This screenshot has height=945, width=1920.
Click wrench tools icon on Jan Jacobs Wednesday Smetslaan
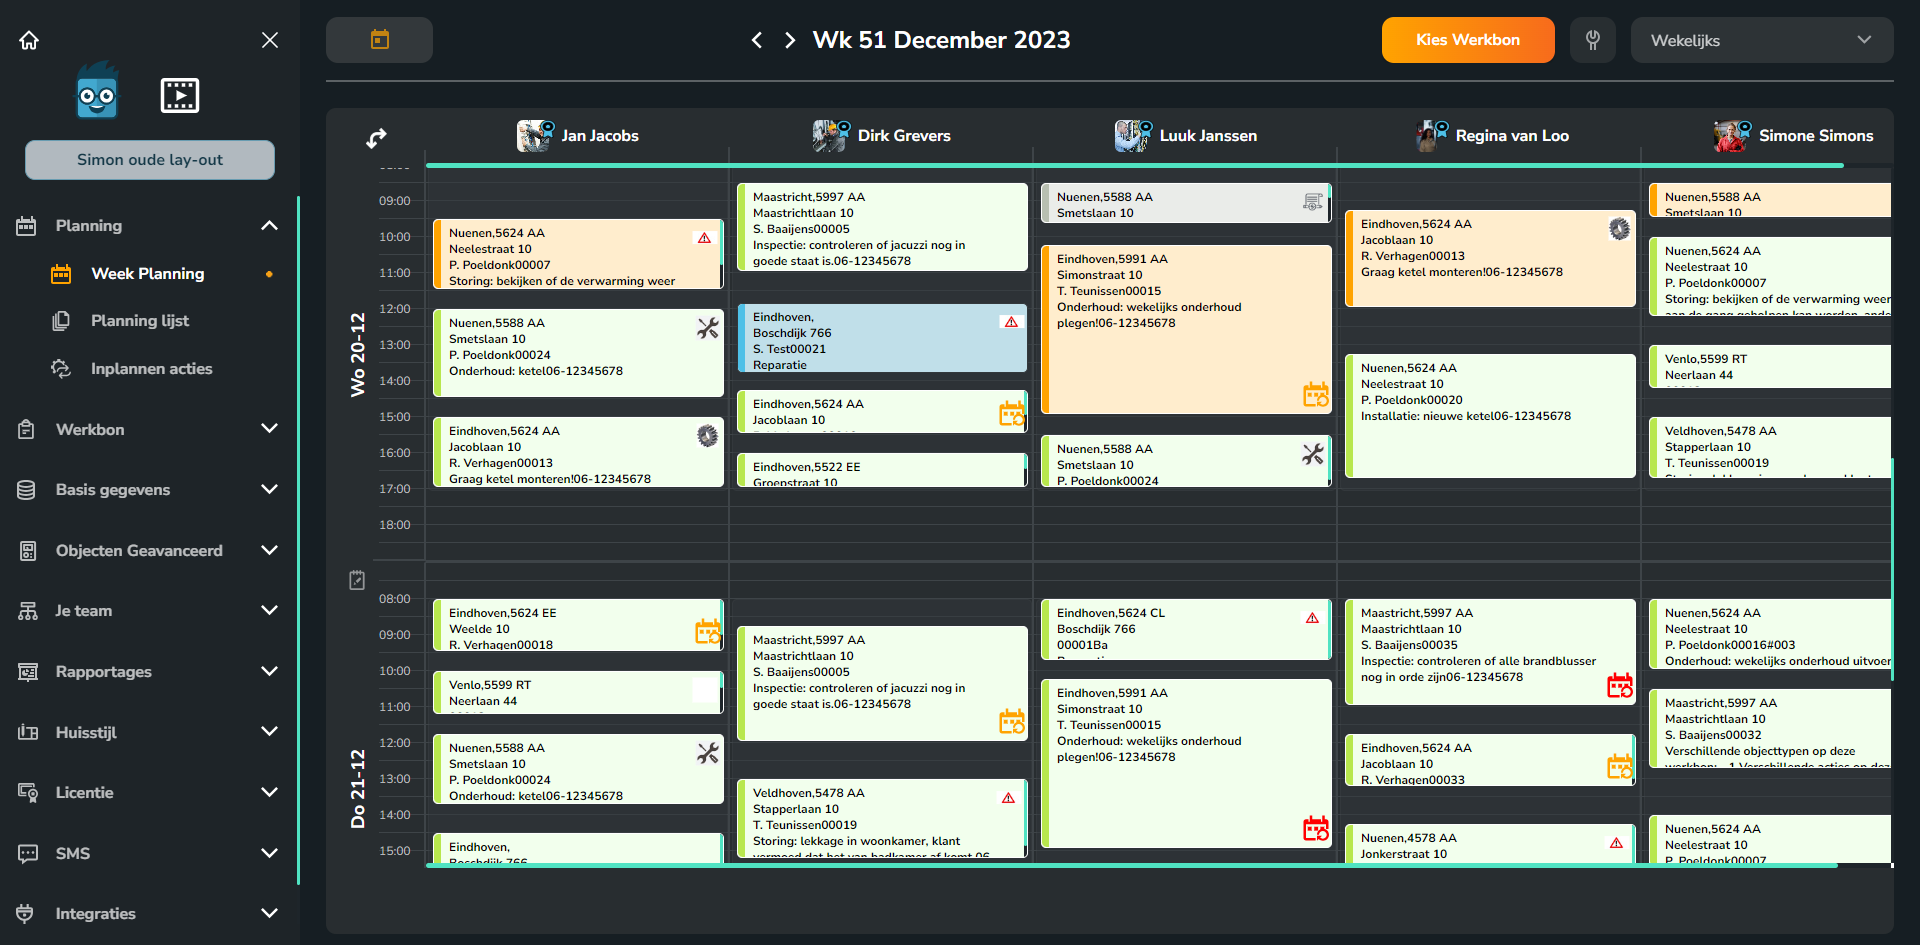[x=708, y=328]
